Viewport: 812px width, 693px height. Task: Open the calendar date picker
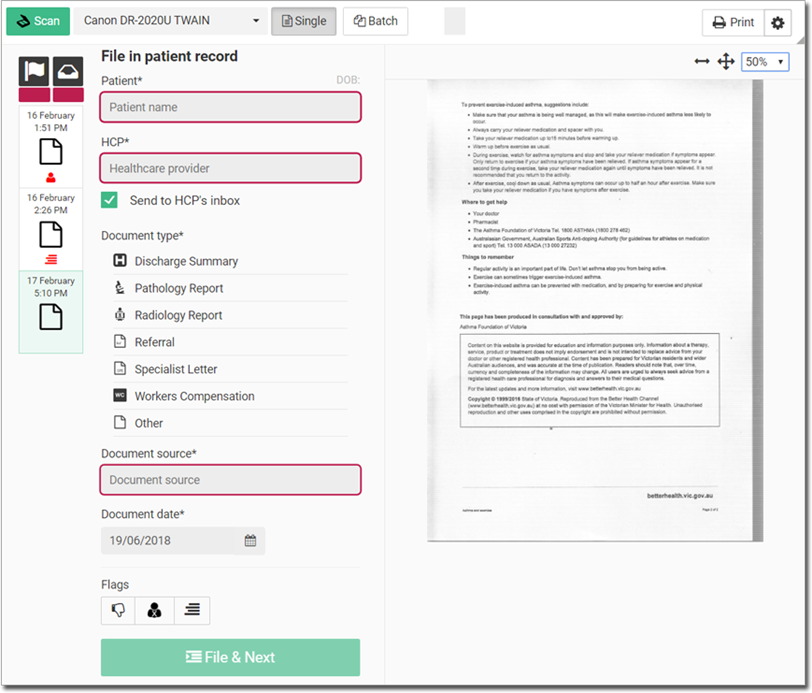coord(250,540)
